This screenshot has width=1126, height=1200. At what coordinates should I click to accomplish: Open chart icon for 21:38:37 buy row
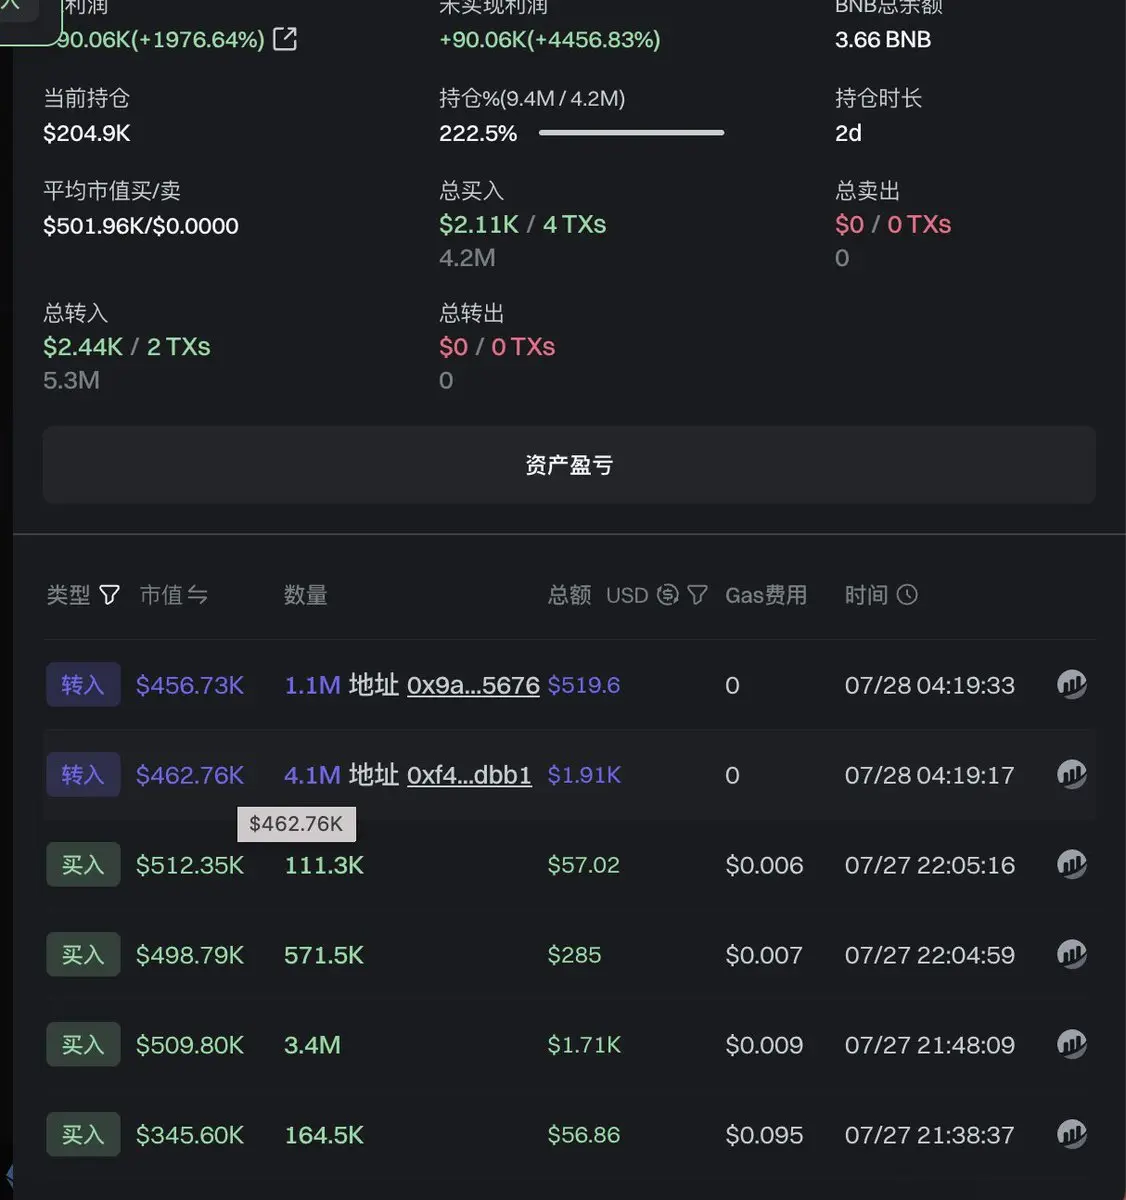point(1072,1135)
